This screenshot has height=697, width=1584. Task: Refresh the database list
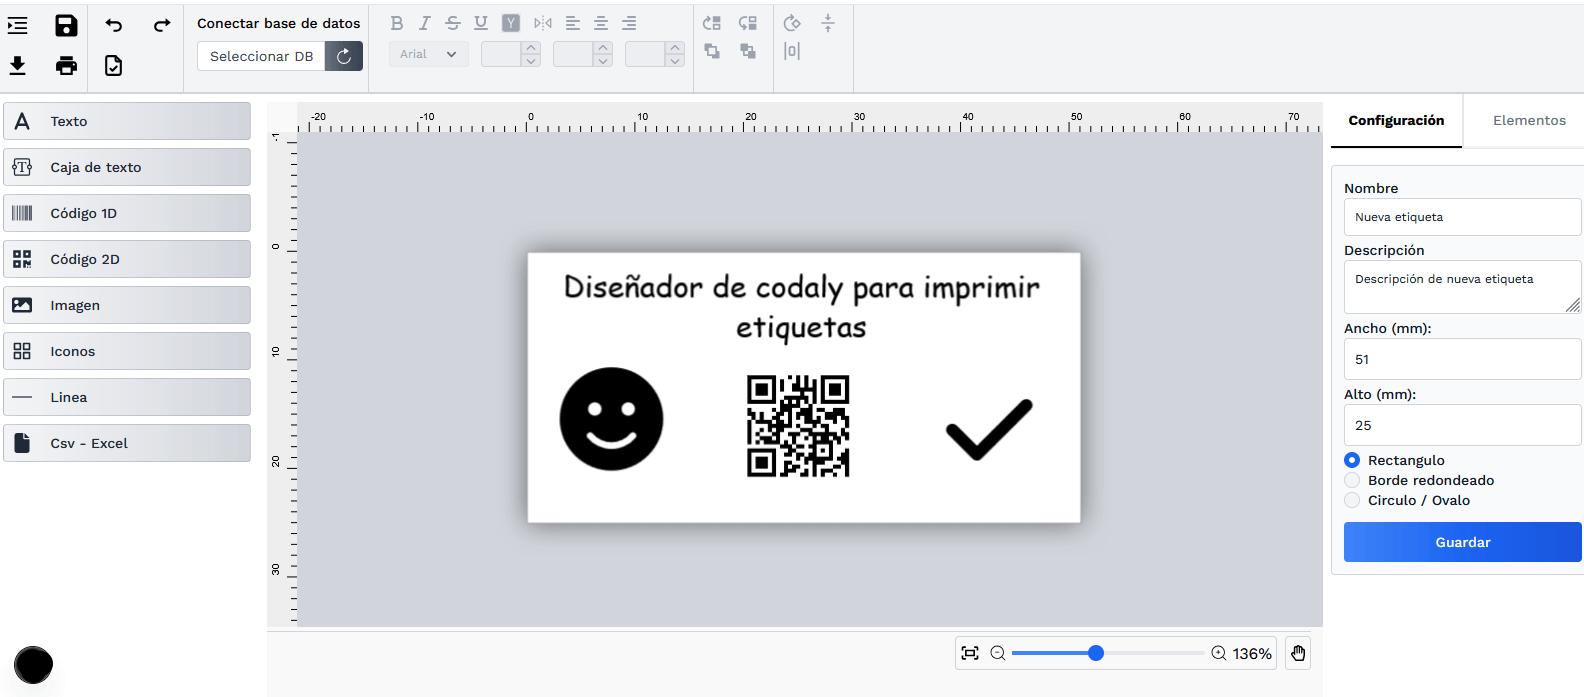(x=344, y=56)
